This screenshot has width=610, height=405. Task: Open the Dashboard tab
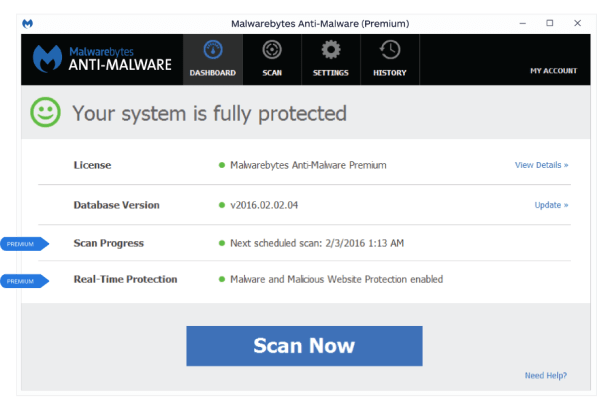(213, 60)
